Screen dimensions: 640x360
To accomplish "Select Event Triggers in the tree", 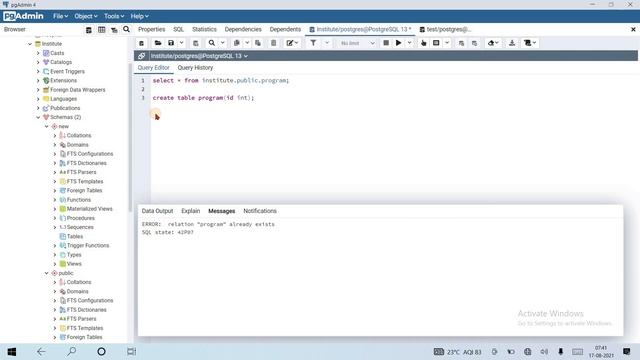I will coord(67,71).
